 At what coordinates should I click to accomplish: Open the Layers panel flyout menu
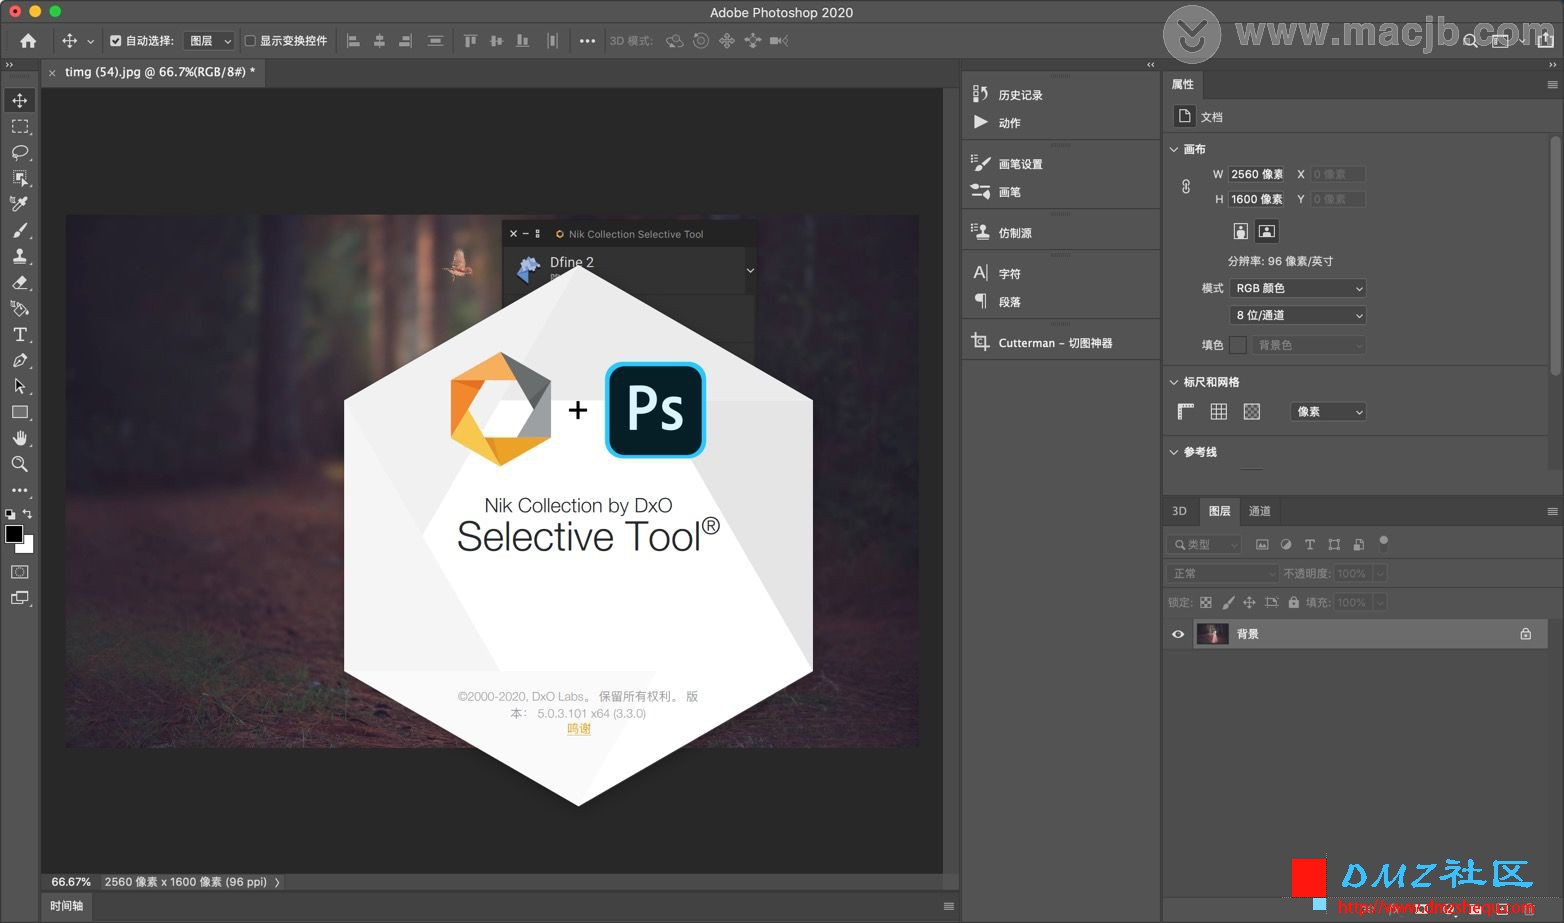1552,511
